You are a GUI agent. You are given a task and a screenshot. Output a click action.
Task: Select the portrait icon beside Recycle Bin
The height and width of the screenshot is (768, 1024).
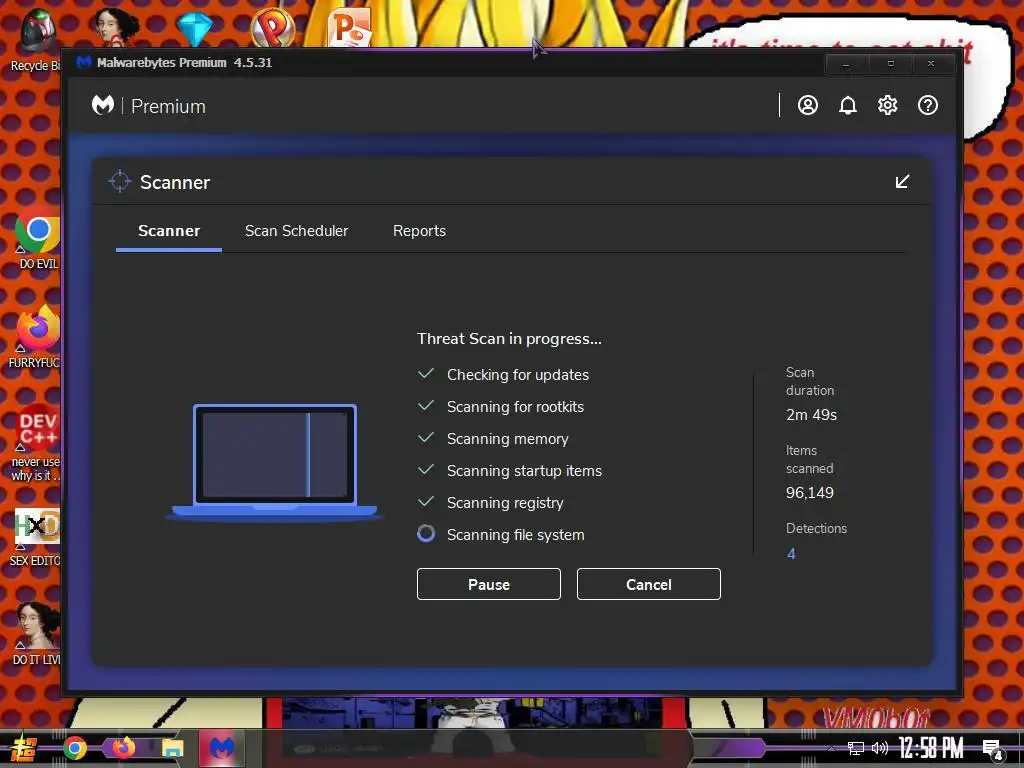point(116,27)
